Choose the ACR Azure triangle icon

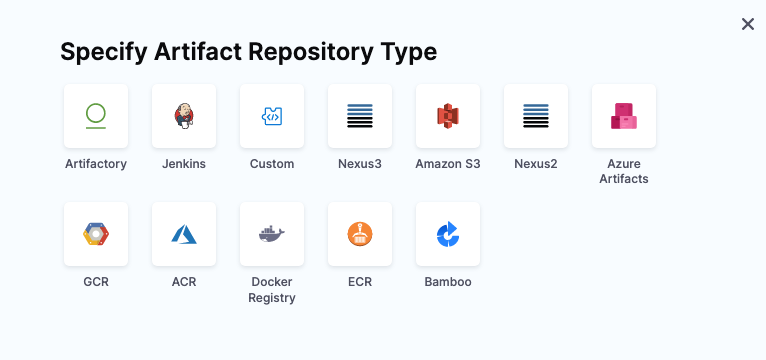click(184, 234)
